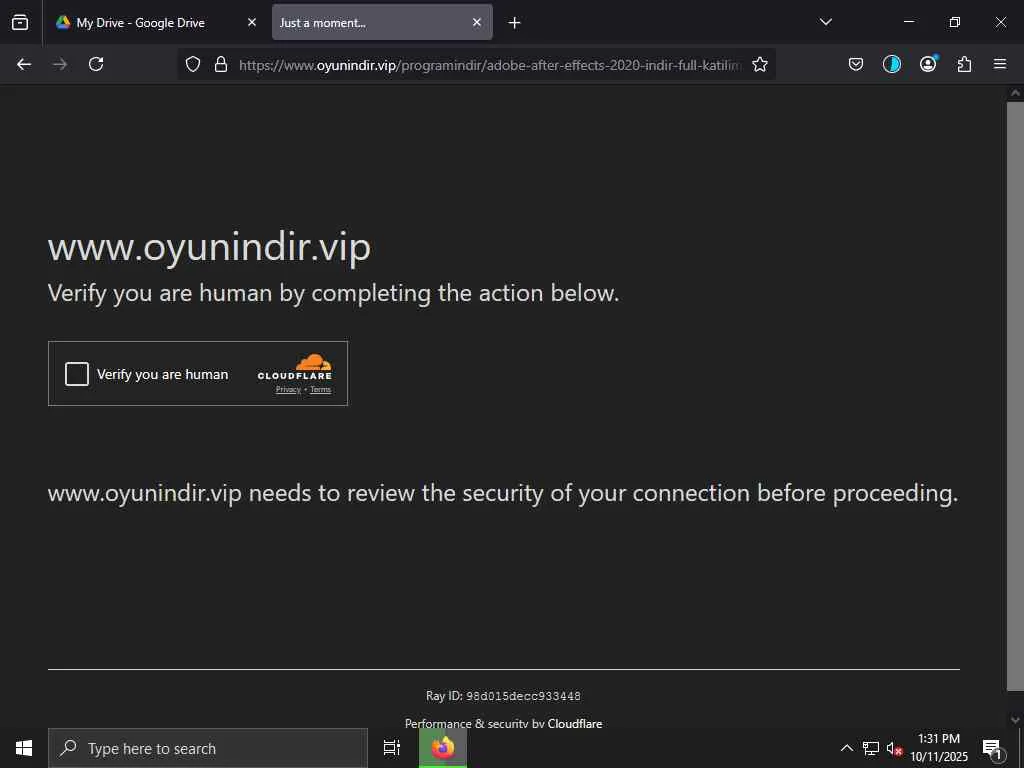Close the My Drive - Google Drive tab
This screenshot has height=768, width=1024.
tap(252, 22)
